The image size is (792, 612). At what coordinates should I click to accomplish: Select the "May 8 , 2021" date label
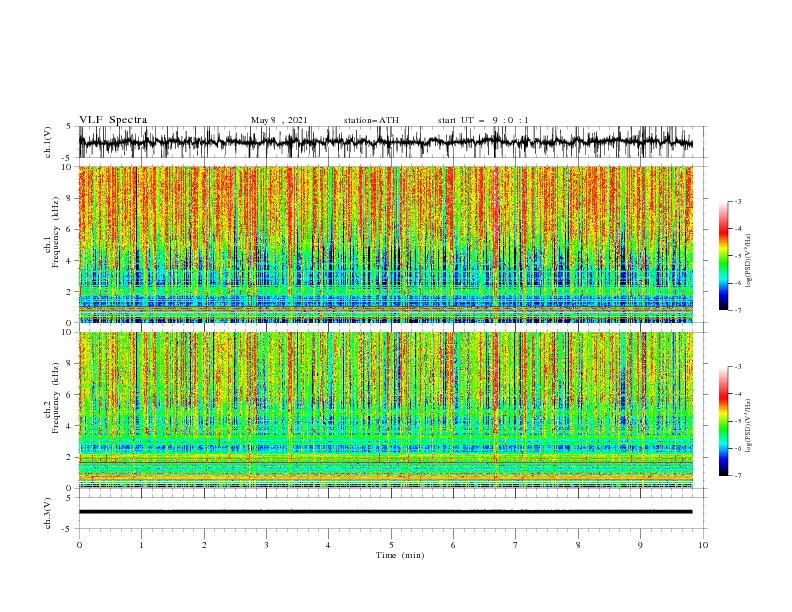pyautogui.click(x=279, y=120)
